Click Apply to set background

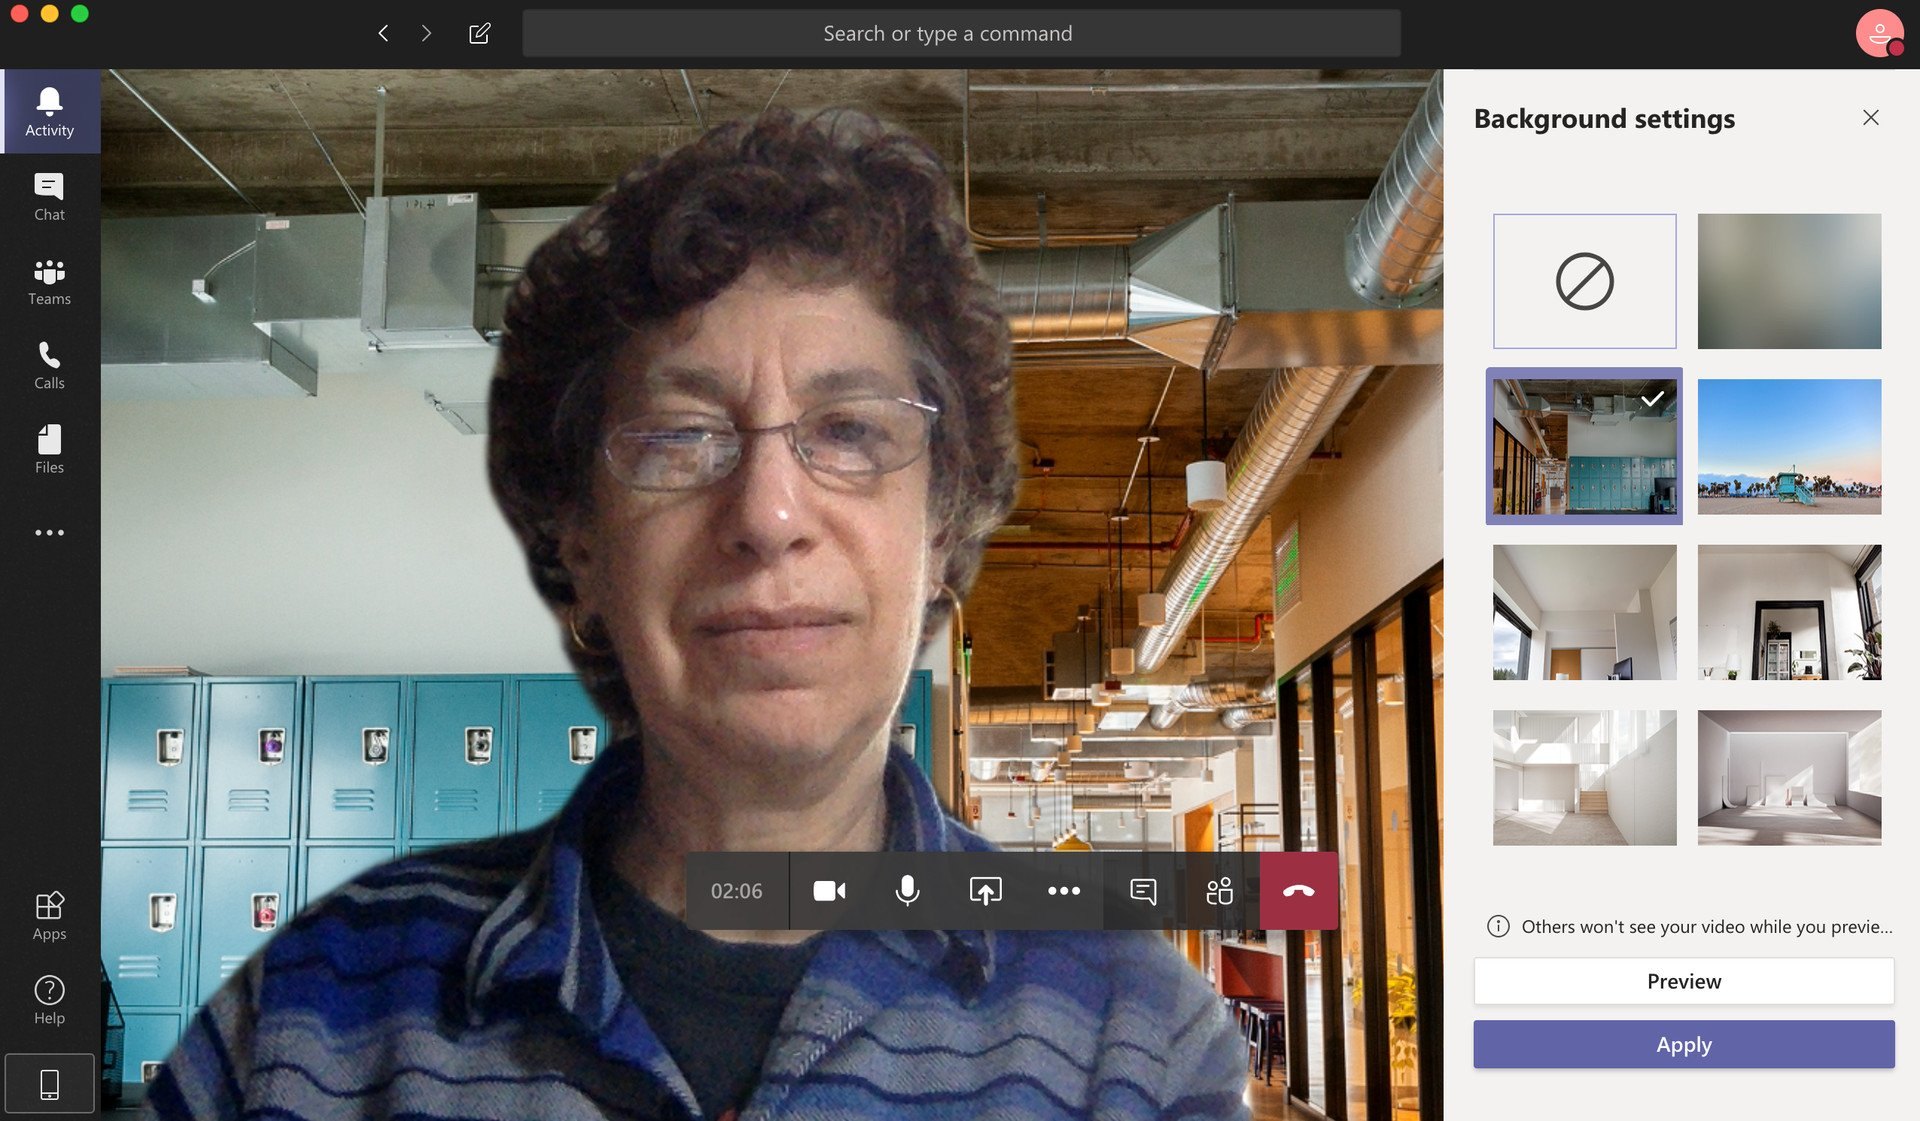[1684, 1042]
